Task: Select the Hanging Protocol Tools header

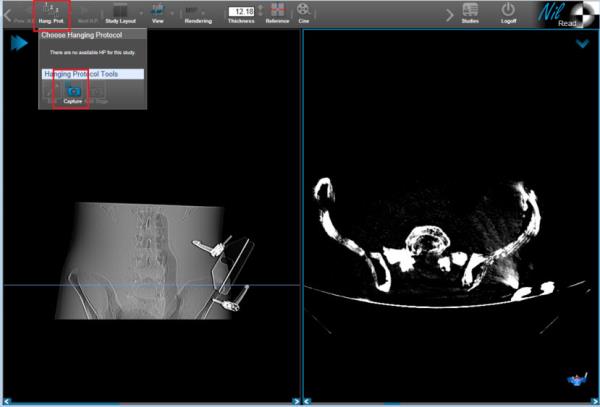Action: click(x=92, y=74)
